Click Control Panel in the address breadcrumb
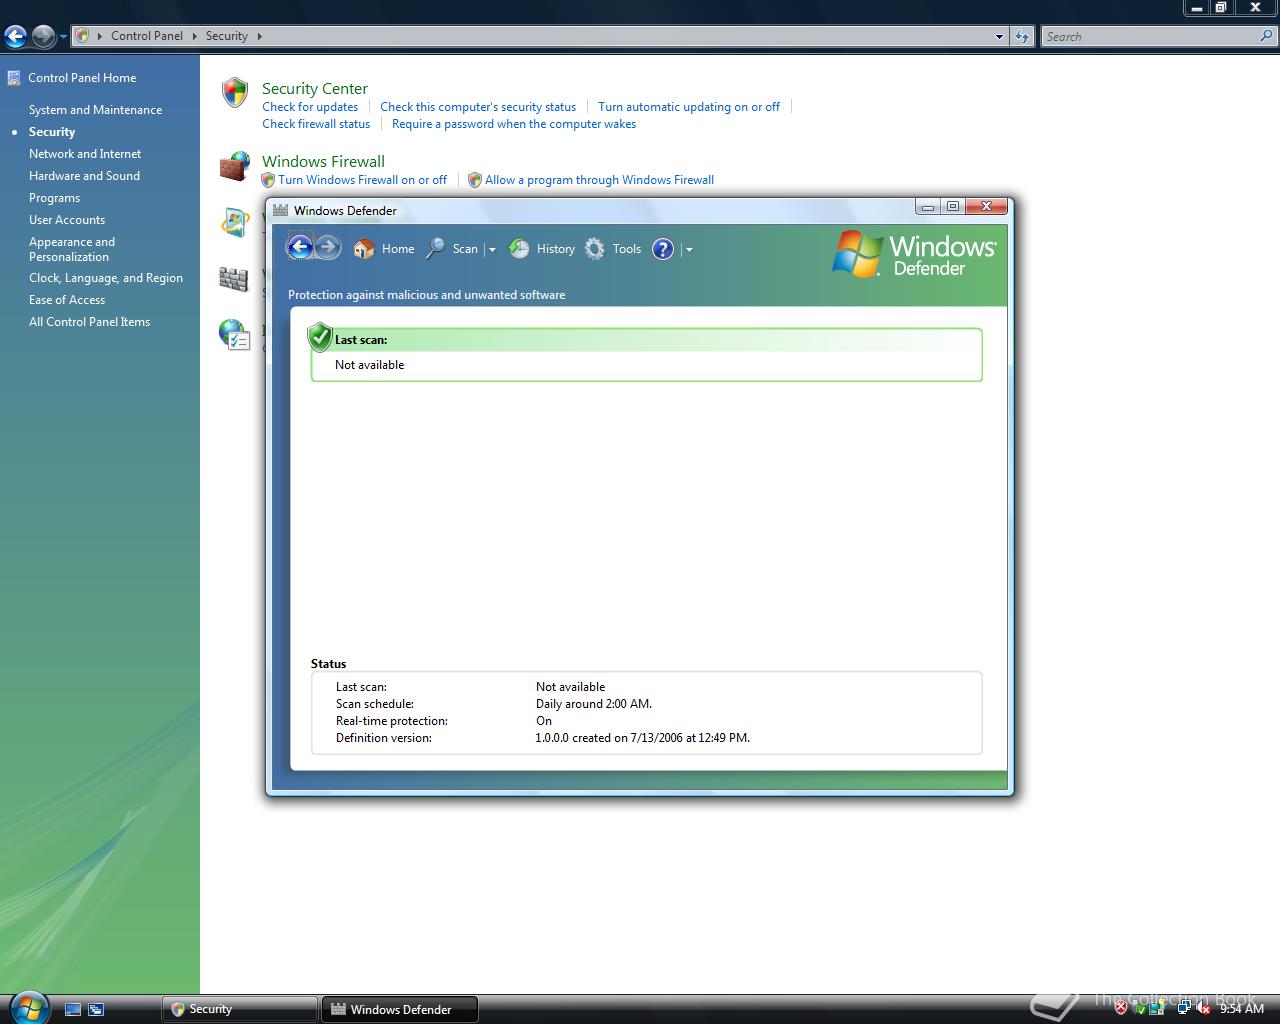The image size is (1280, 1024). tap(147, 36)
